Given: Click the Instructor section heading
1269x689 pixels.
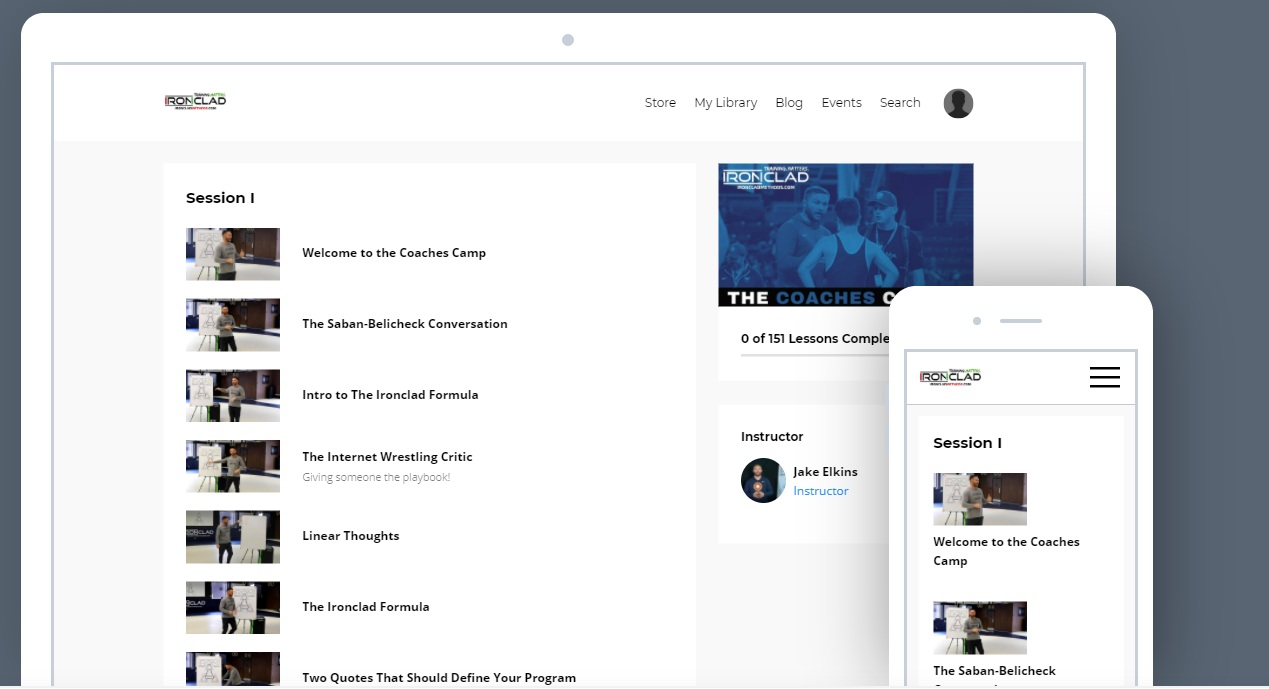Looking at the screenshot, I should [x=772, y=437].
